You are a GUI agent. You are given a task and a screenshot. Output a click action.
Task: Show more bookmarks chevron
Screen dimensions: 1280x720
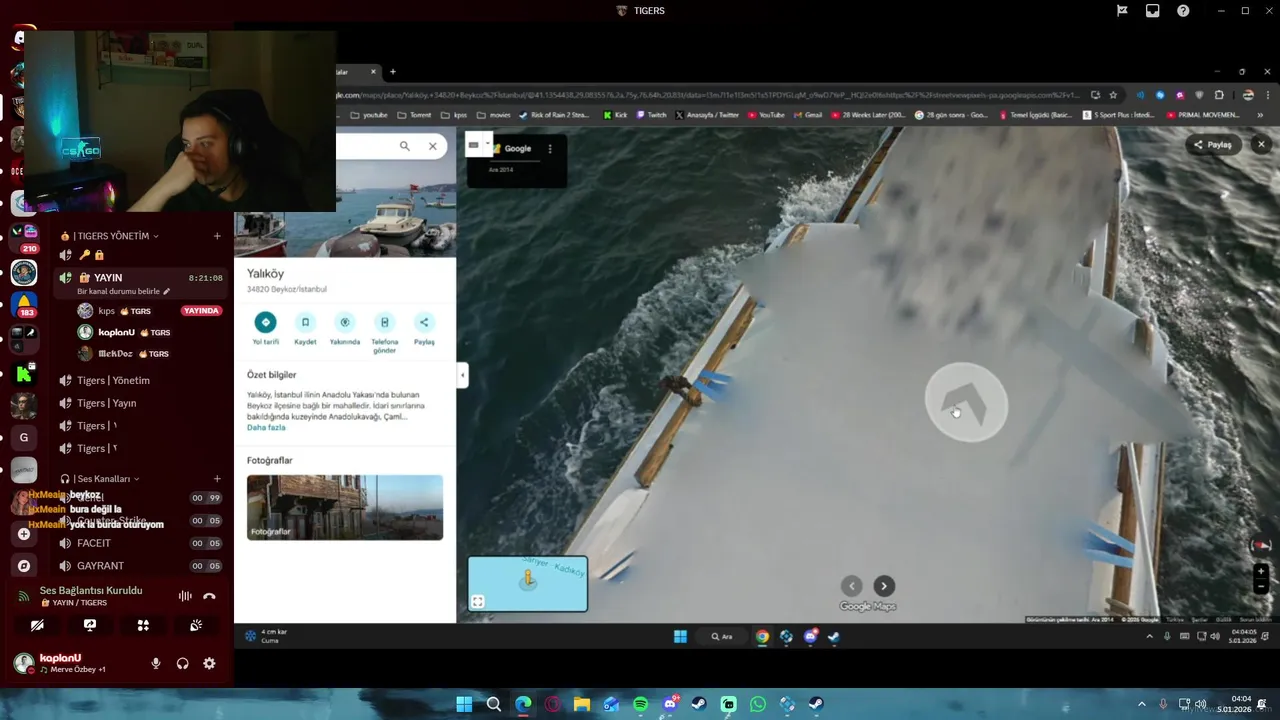[x=1259, y=115]
